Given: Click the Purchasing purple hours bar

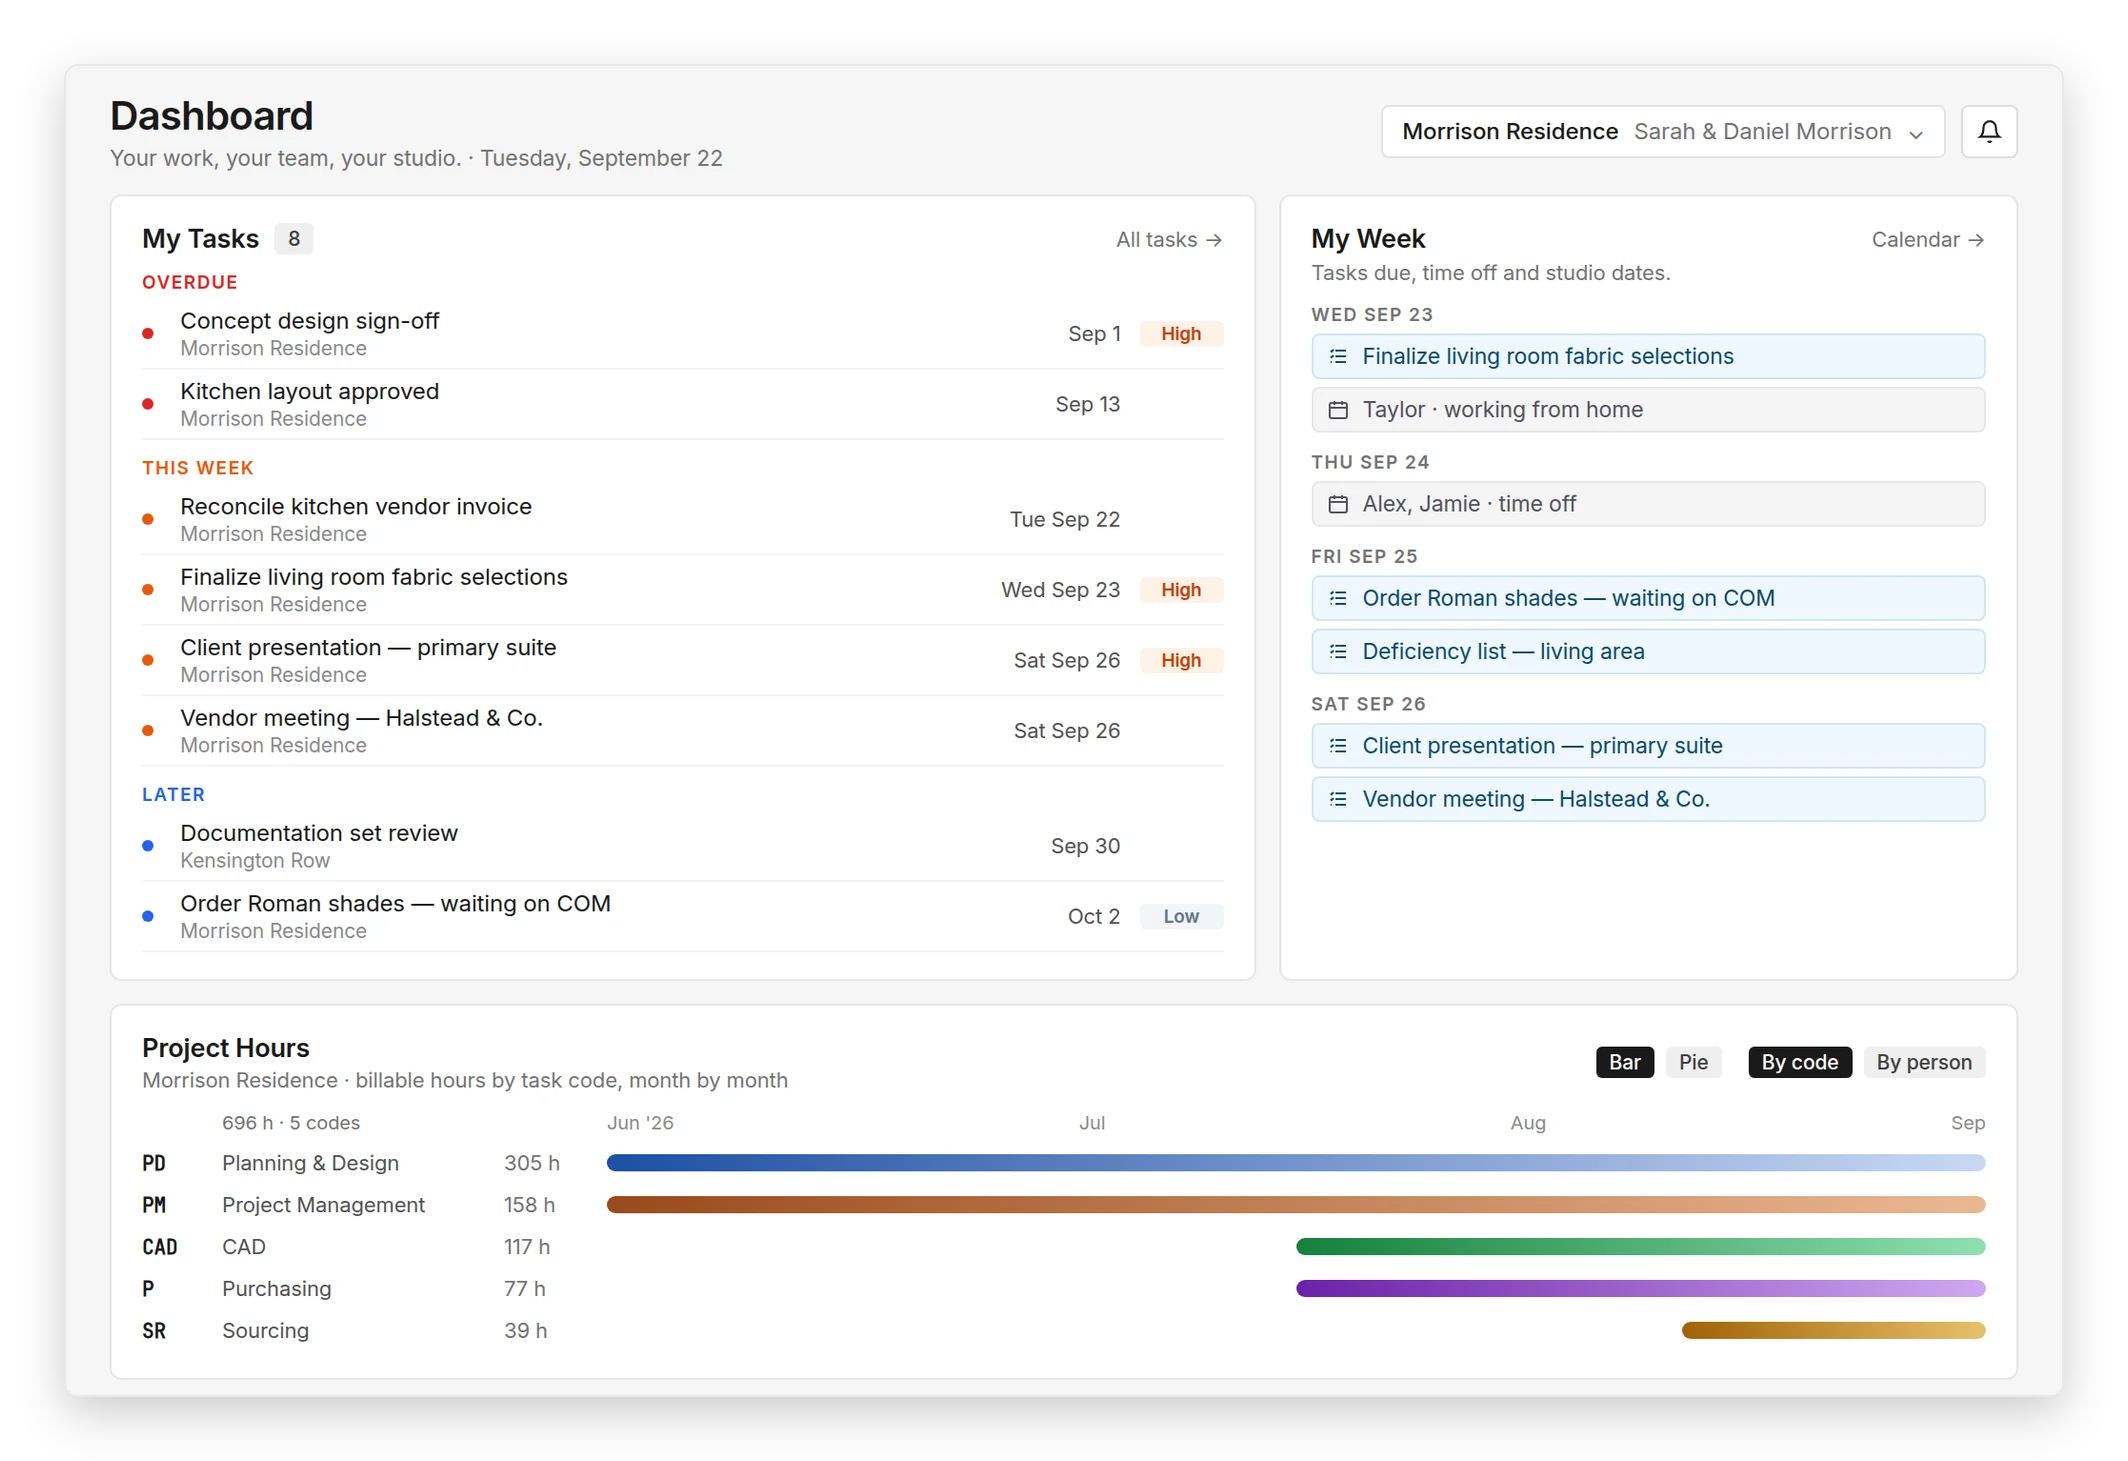Looking at the screenshot, I should pyautogui.click(x=1640, y=1289).
